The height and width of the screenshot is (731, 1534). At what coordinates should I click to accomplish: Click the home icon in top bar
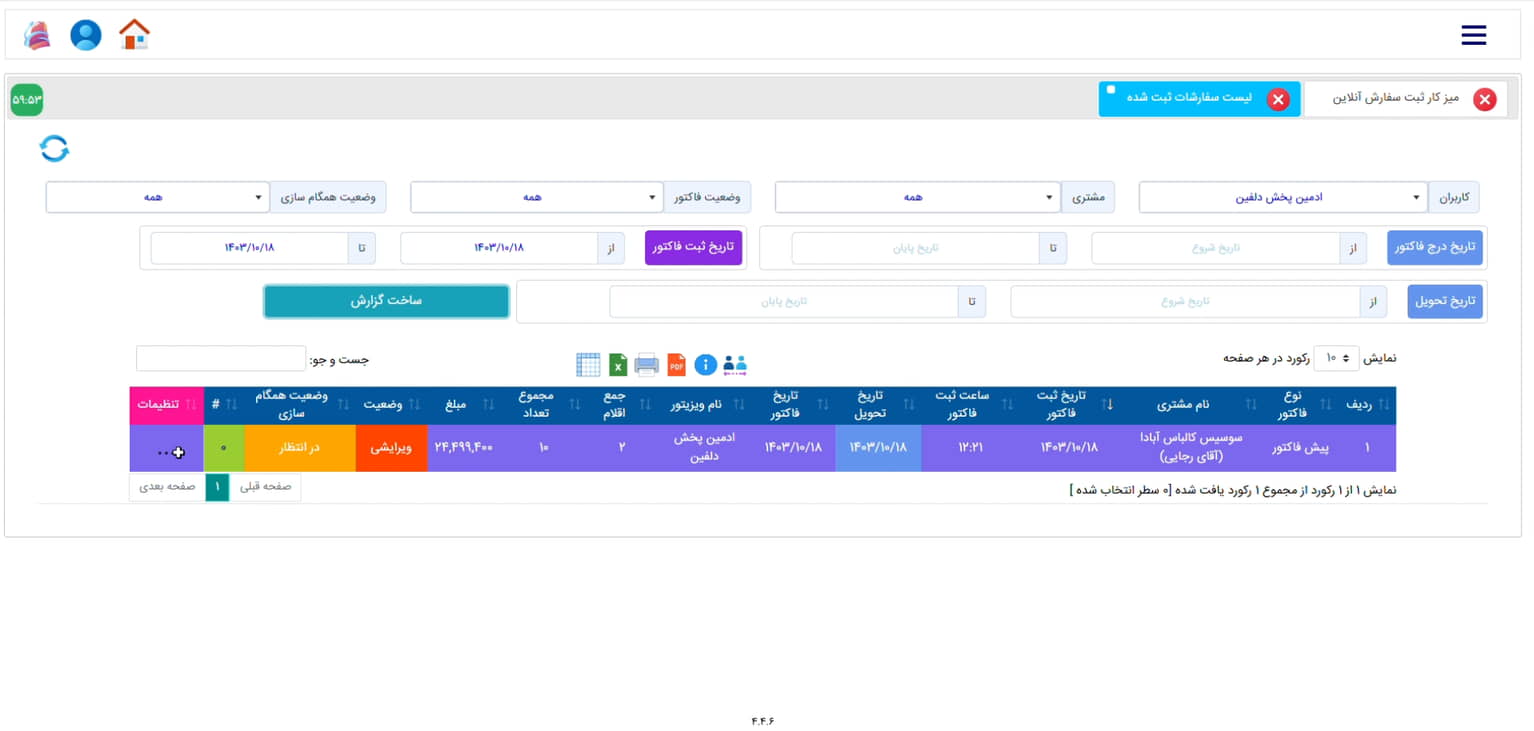(134, 35)
